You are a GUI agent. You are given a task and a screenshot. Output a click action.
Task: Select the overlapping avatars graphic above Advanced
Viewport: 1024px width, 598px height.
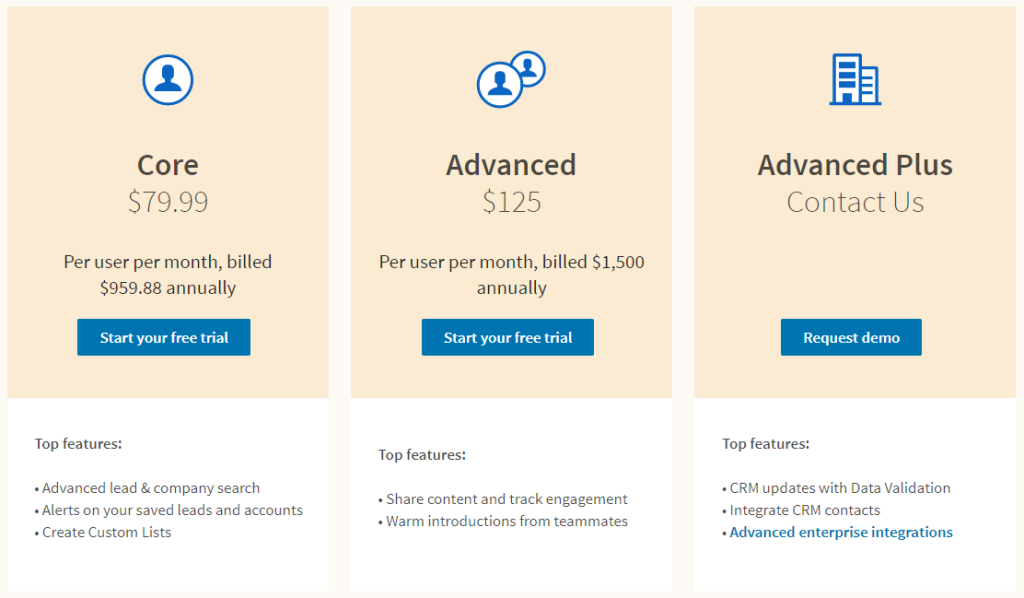click(x=511, y=78)
